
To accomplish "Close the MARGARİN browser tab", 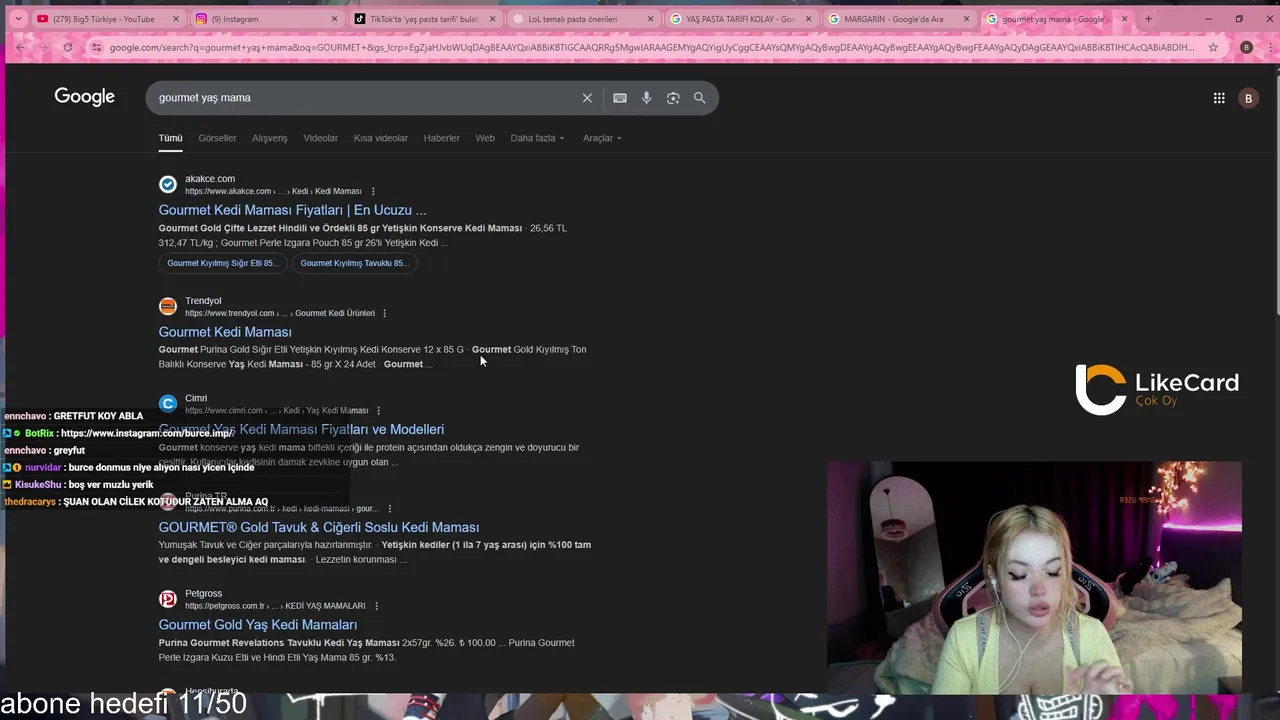I will 967,19.
